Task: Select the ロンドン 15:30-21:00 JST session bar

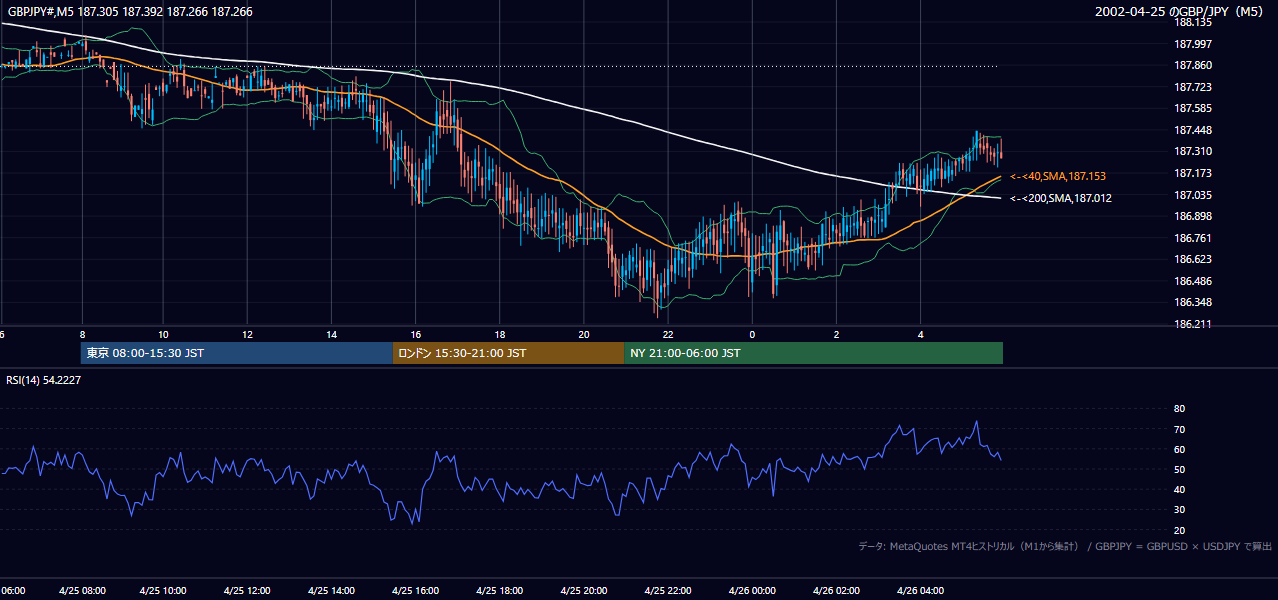Action: tap(508, 353)
